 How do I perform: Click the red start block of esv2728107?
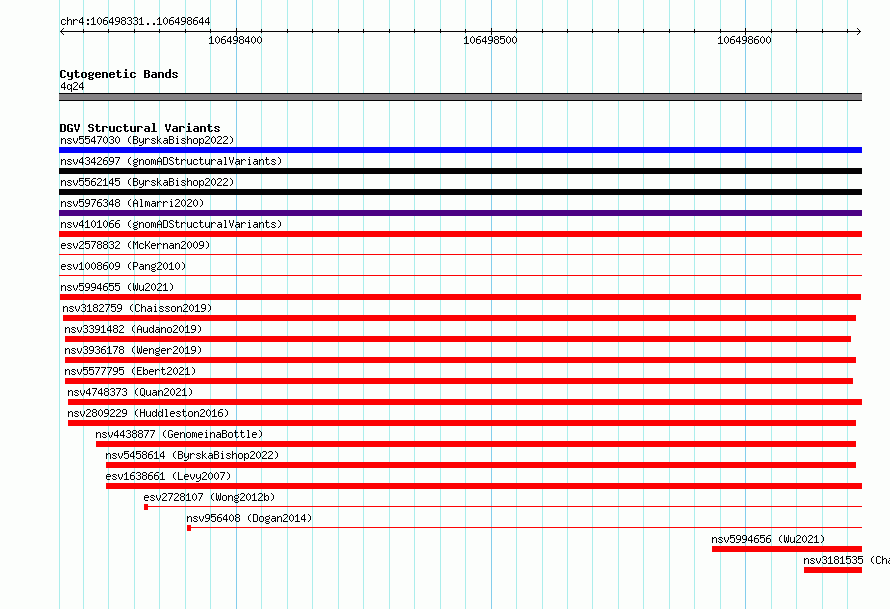pyautogui.click(x=146, y=507)
